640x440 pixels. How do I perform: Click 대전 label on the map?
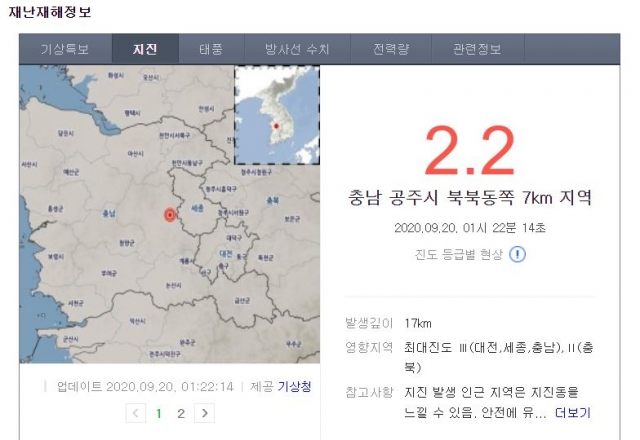pyautogui.click(x=226, y=253)
